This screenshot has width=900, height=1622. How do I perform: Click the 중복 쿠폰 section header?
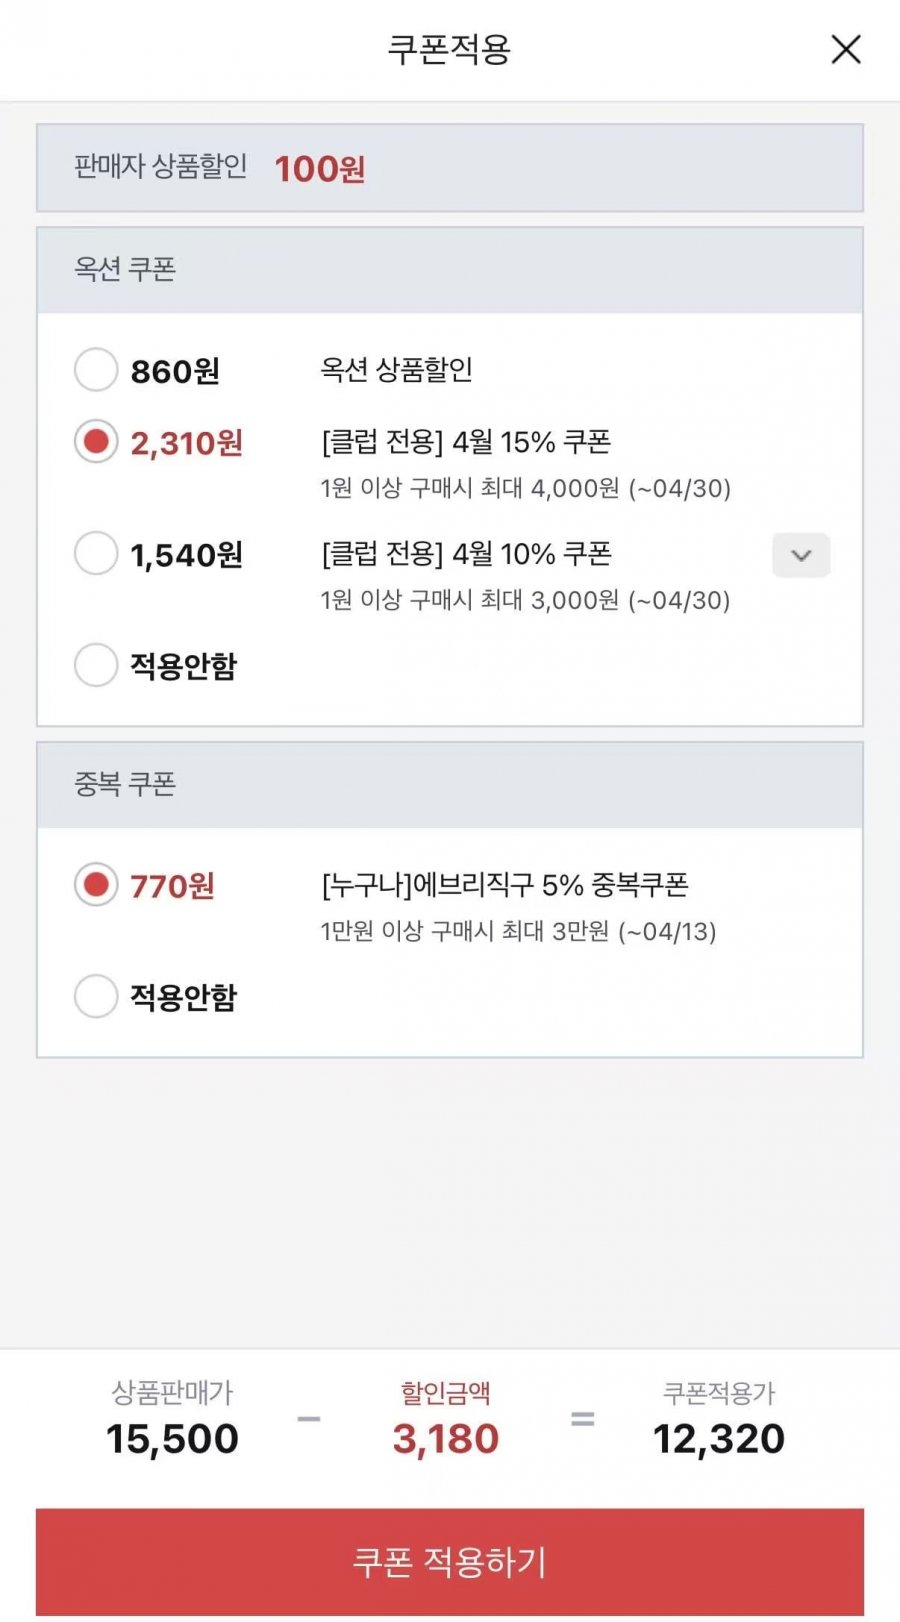tap(125, 784)
